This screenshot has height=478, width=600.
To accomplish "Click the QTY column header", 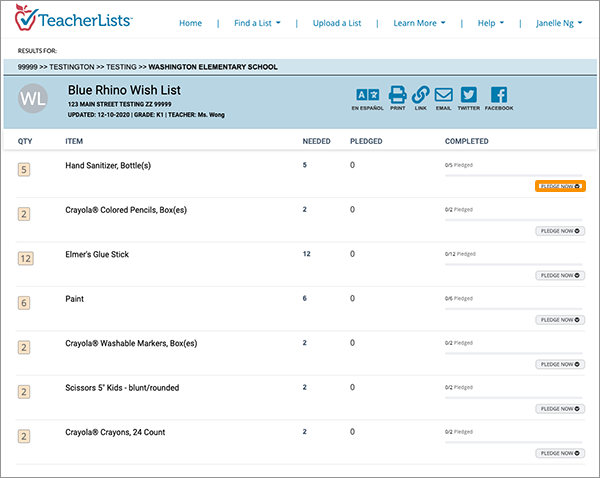I will pos(25,141).
